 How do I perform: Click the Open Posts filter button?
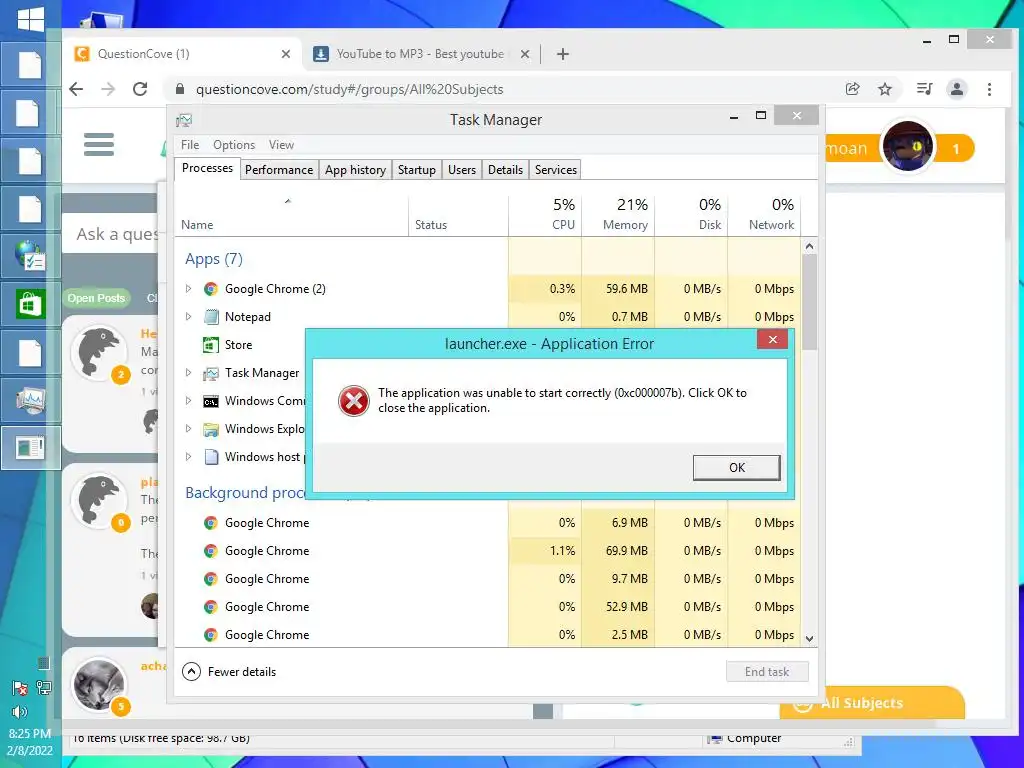[x=96, y=298]
